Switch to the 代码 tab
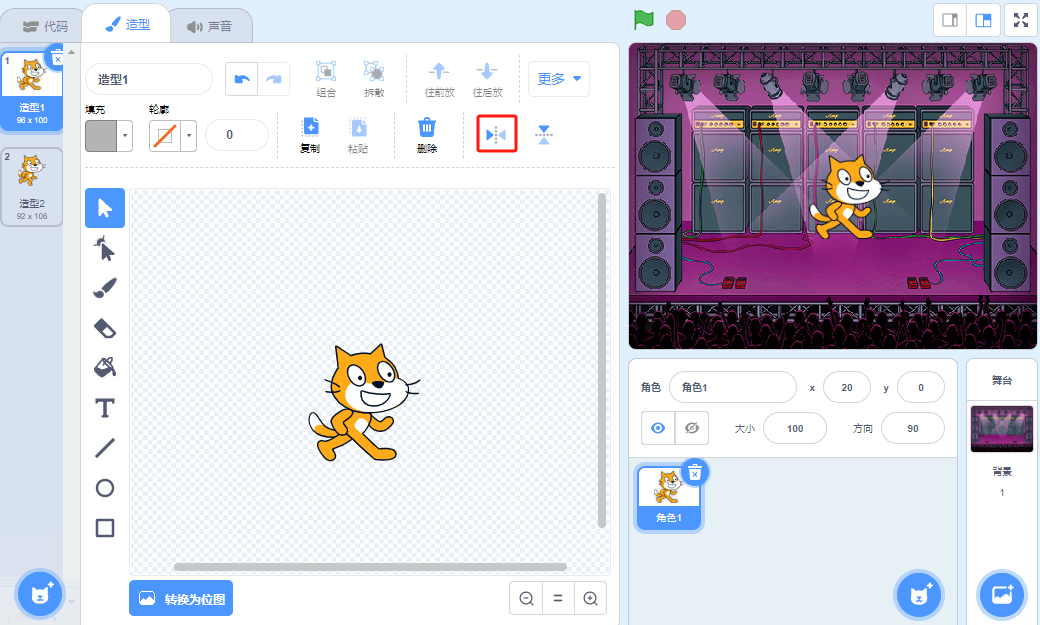The height and width of the screenshot is (625, 1040). (x=44, y=26)
